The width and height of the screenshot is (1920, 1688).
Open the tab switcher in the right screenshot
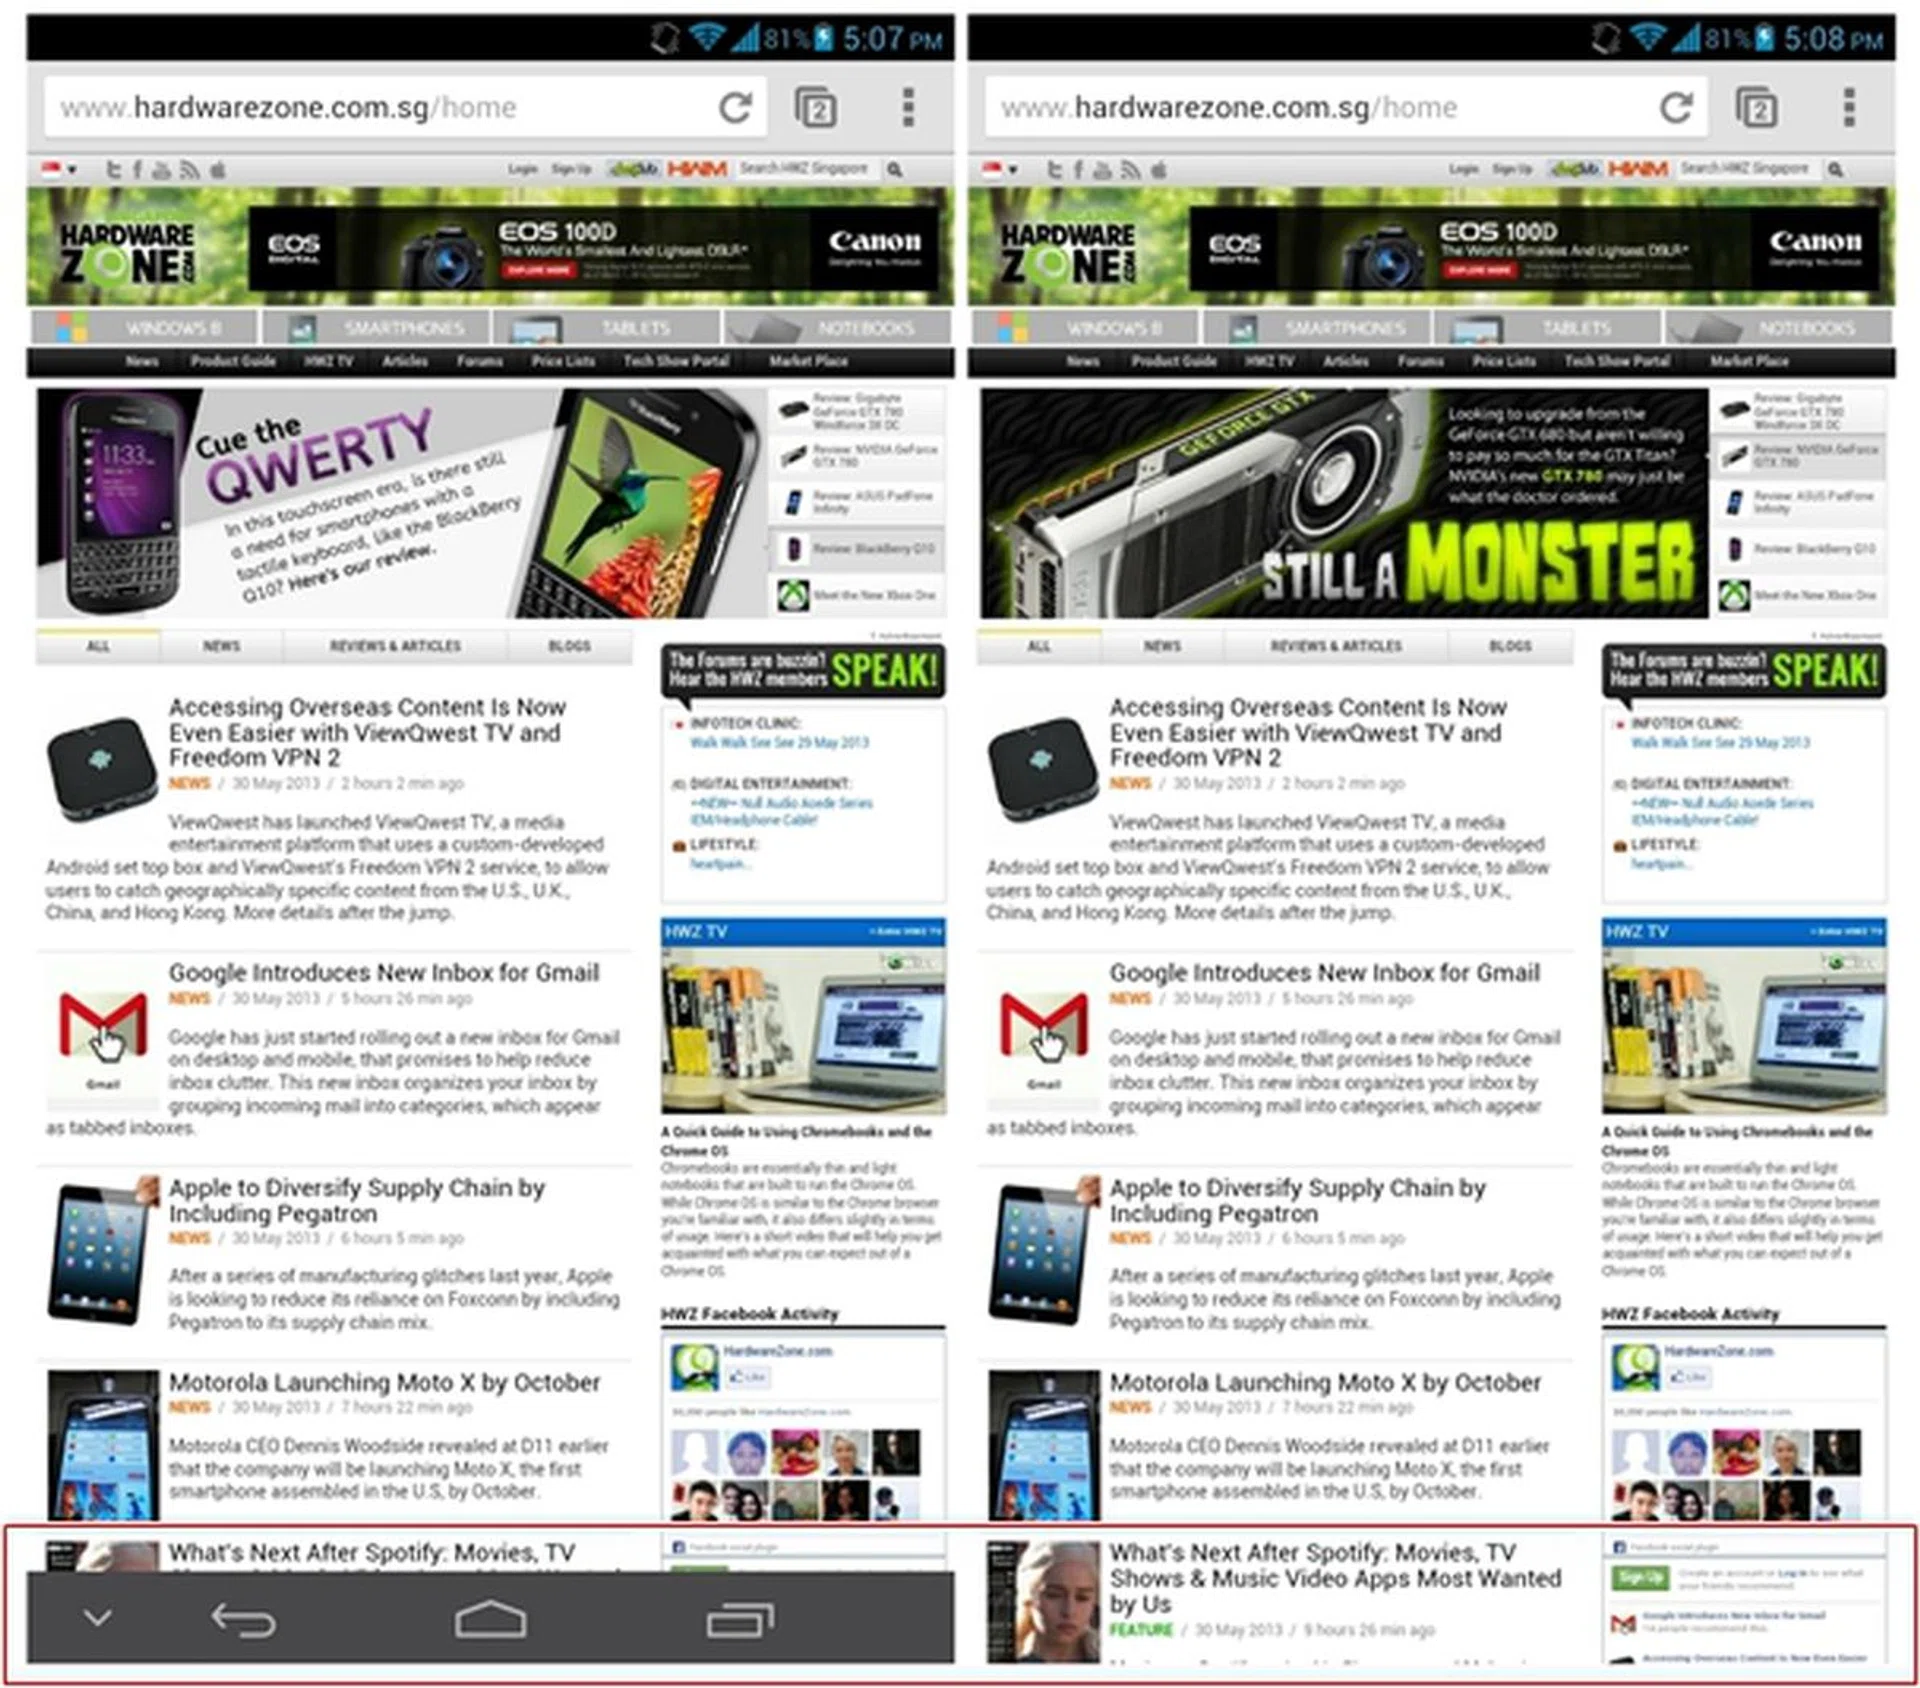[x=1756, y=107]
